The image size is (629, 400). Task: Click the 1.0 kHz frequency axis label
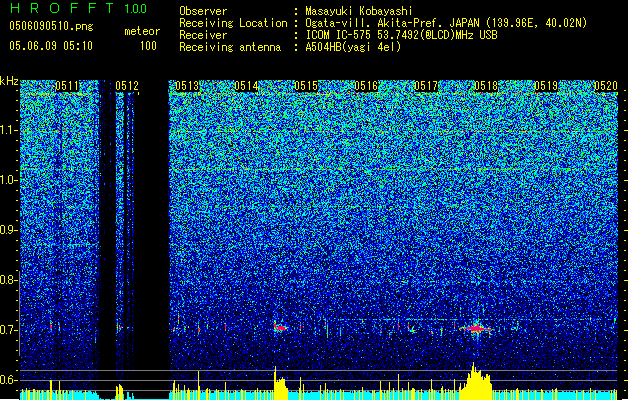point(9,180)
